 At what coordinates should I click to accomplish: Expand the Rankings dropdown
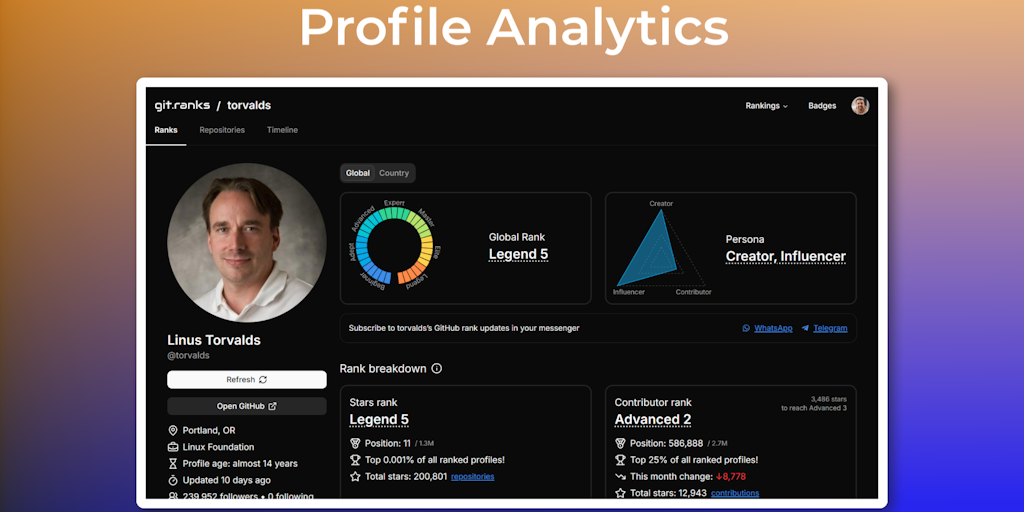point(766,105)
